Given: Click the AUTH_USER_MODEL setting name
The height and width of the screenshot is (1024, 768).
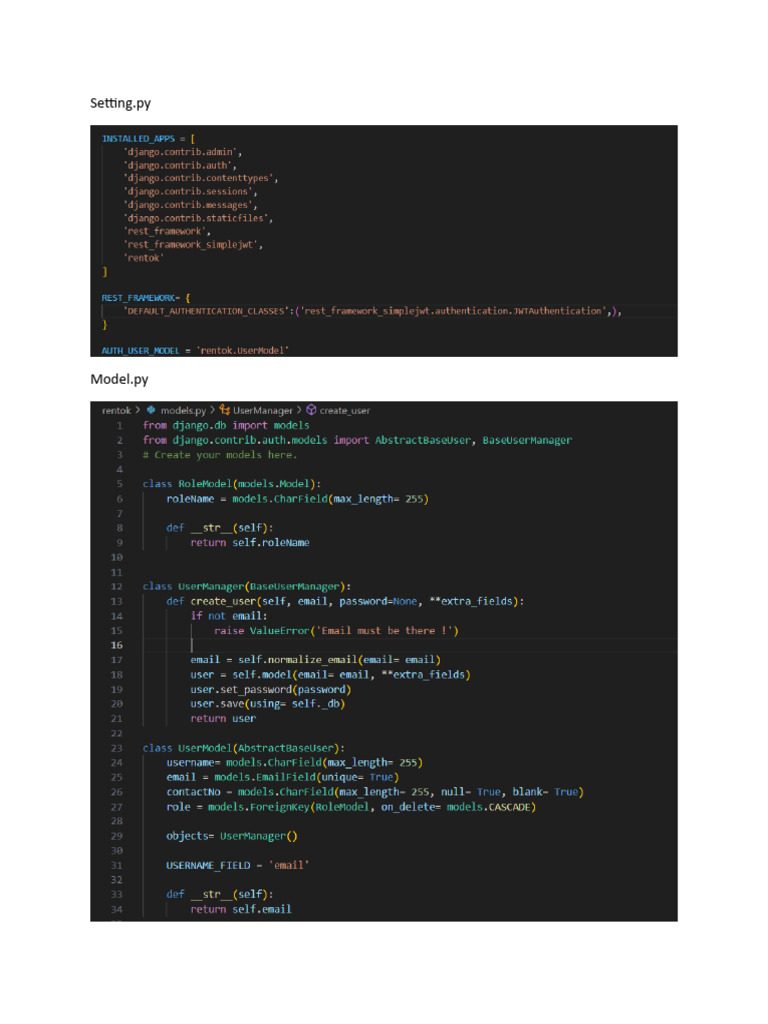Looking at the screenshot, I should click(140, 351).
